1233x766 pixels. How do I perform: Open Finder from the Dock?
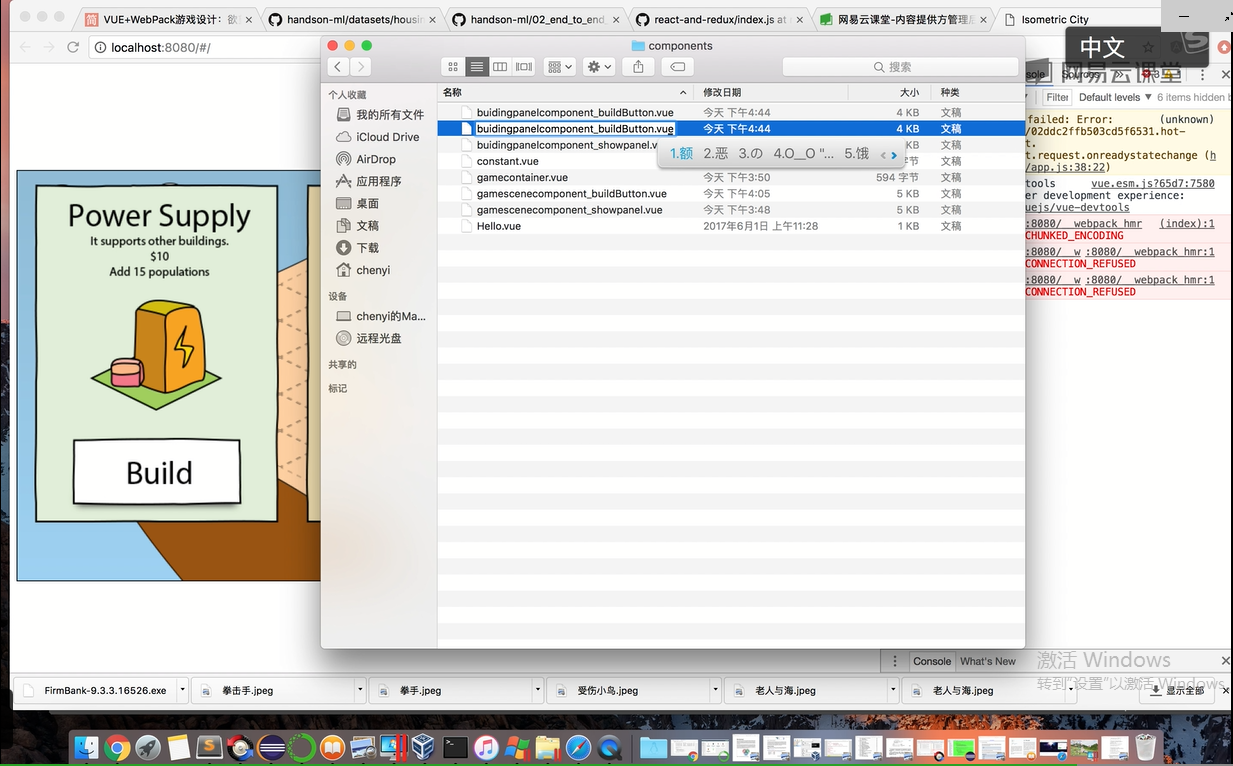87,746
